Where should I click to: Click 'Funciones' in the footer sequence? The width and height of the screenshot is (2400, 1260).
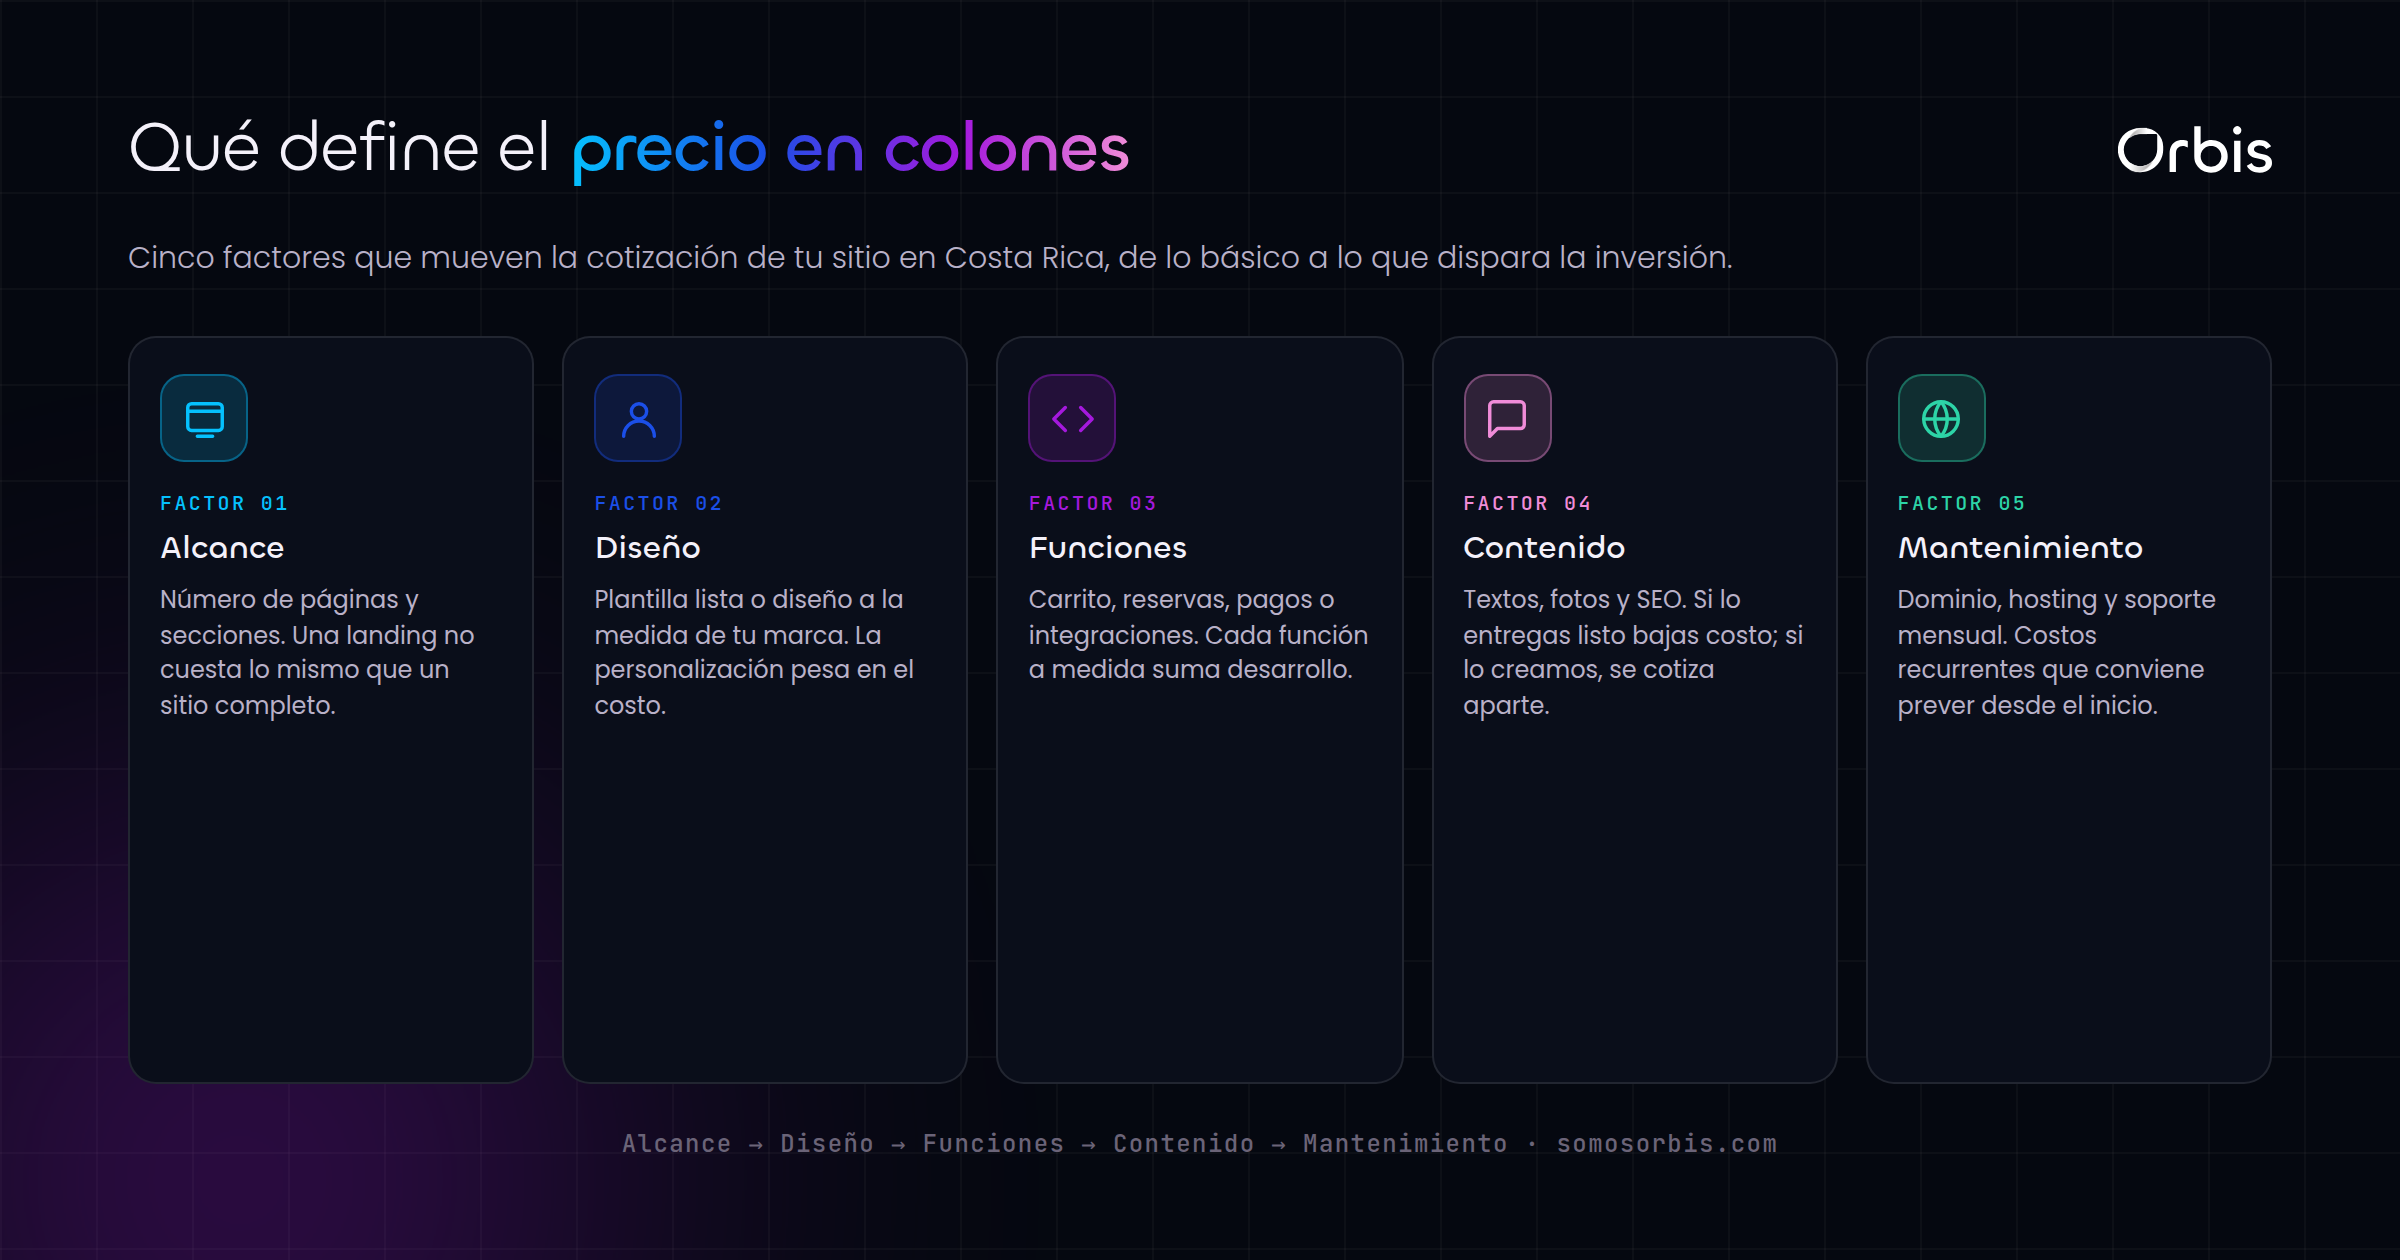coord(993,1143)
